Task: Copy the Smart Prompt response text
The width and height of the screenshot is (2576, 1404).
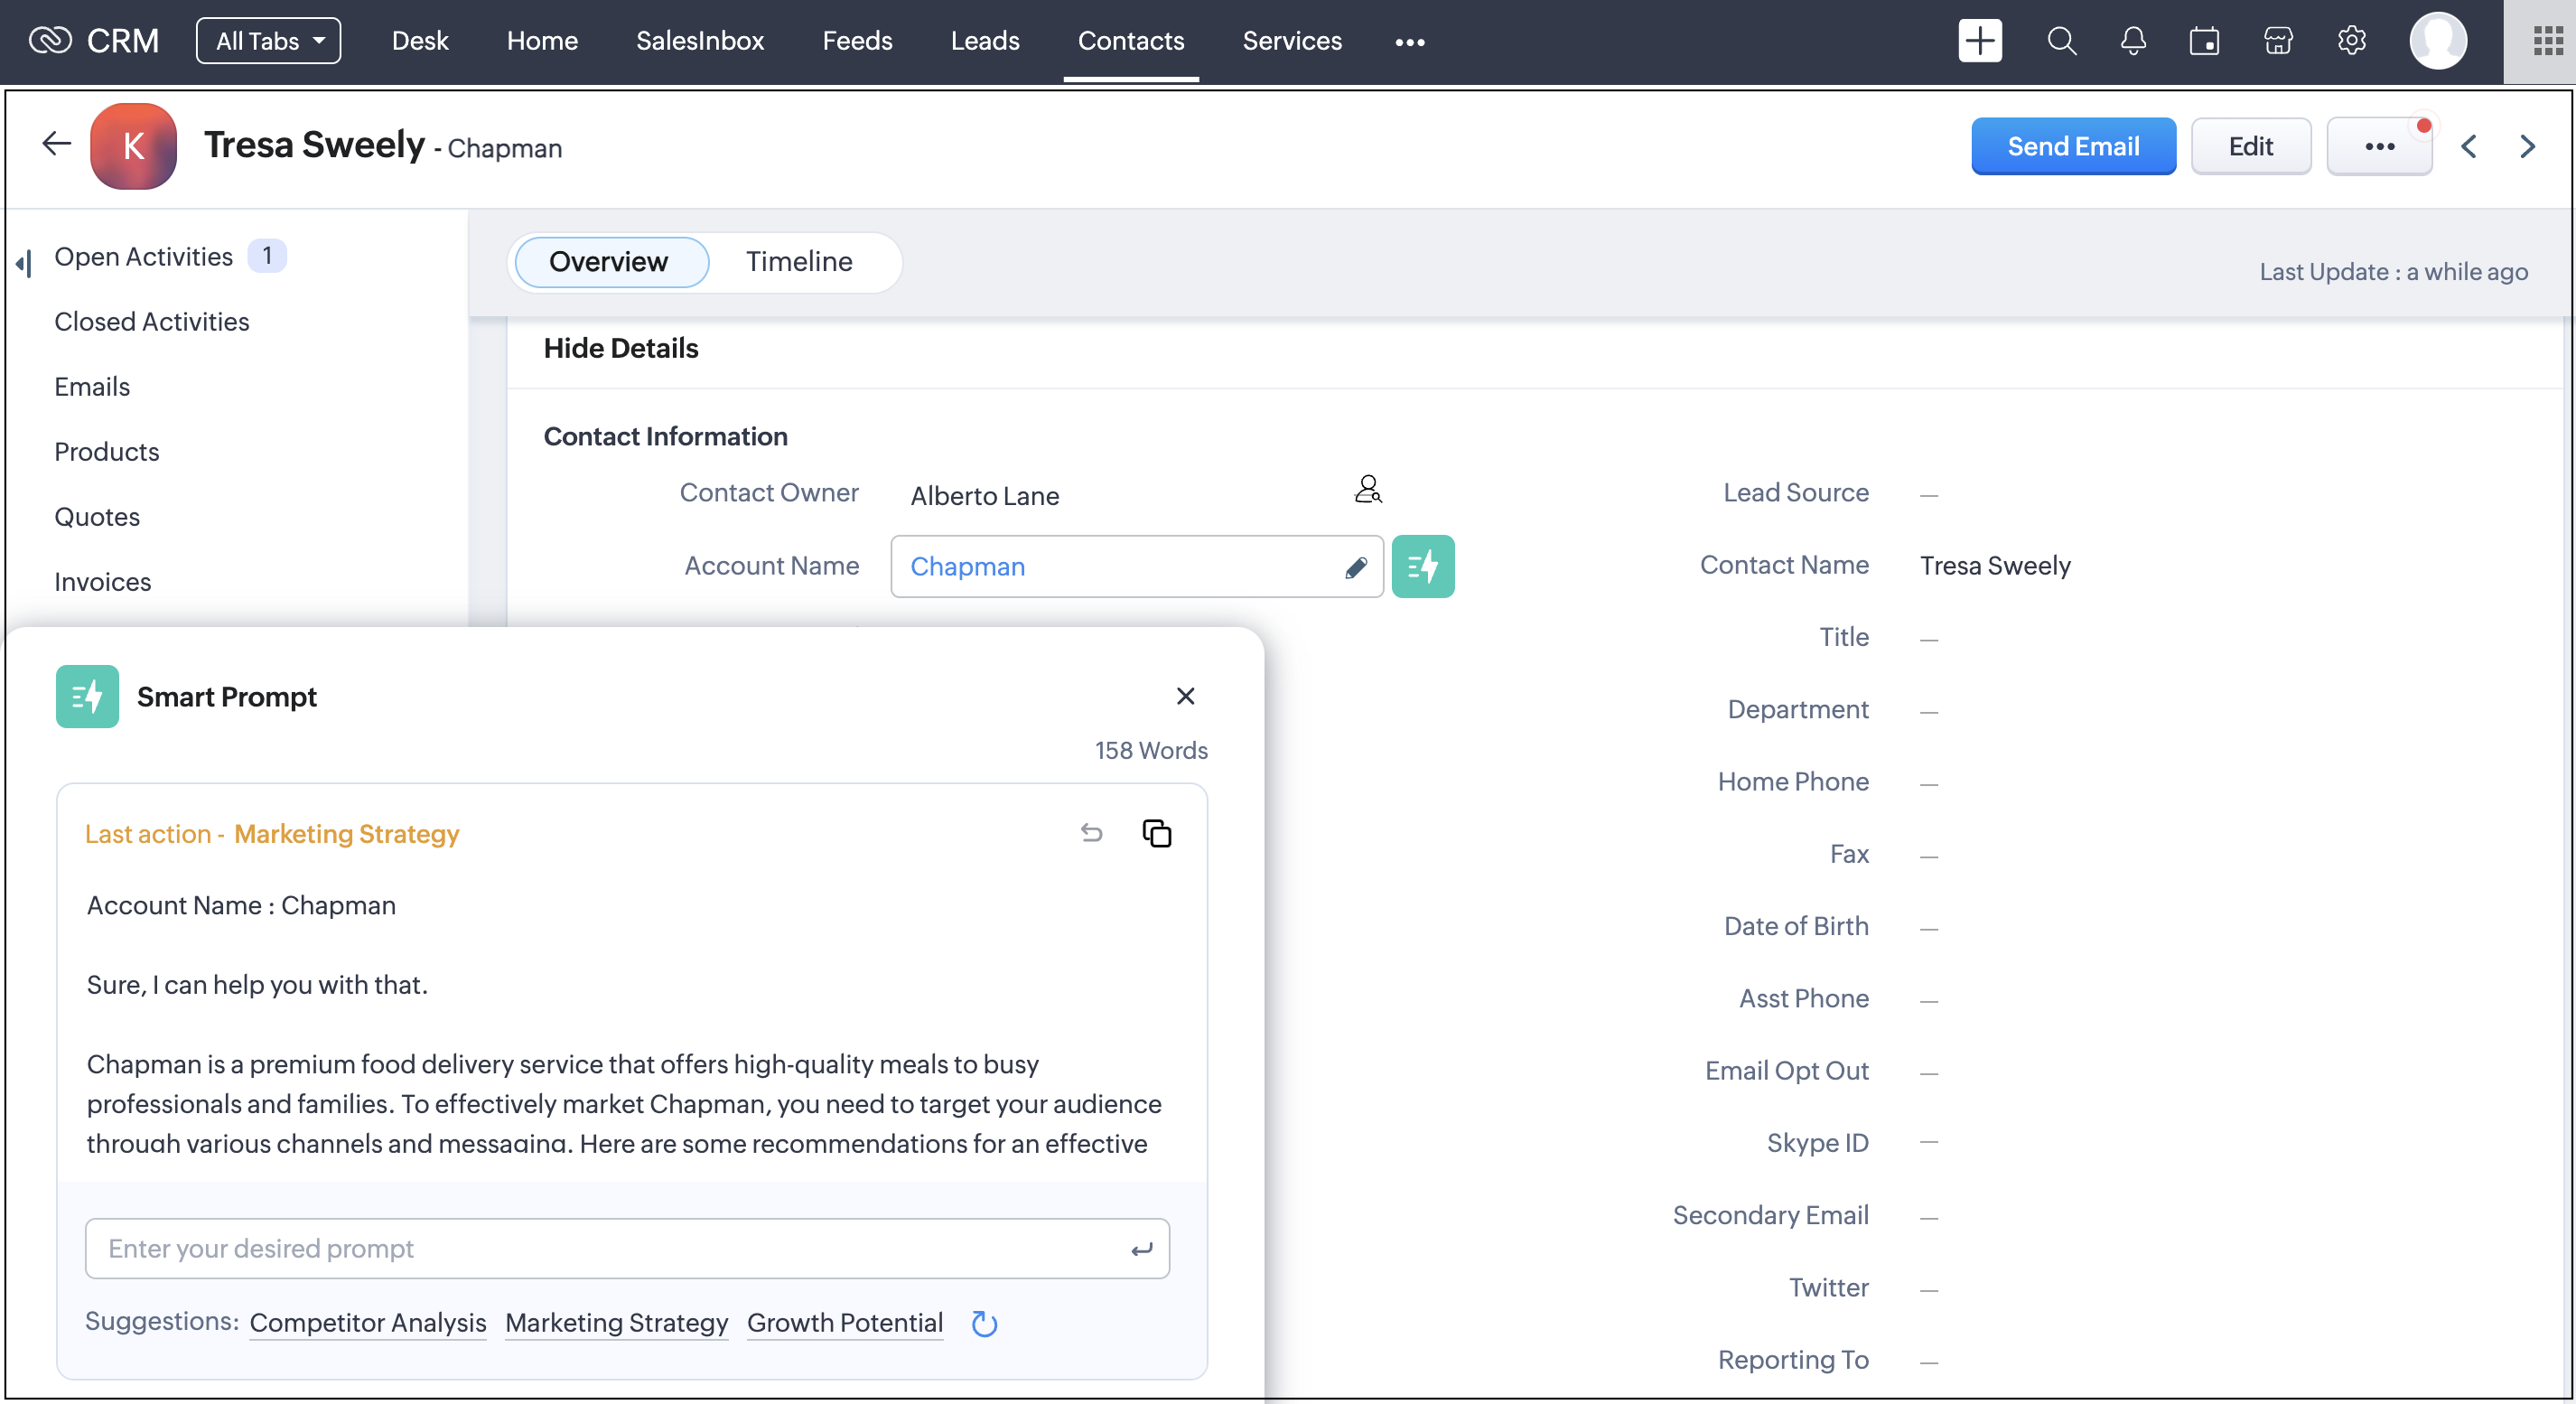Action: [x=1156, y=833]
